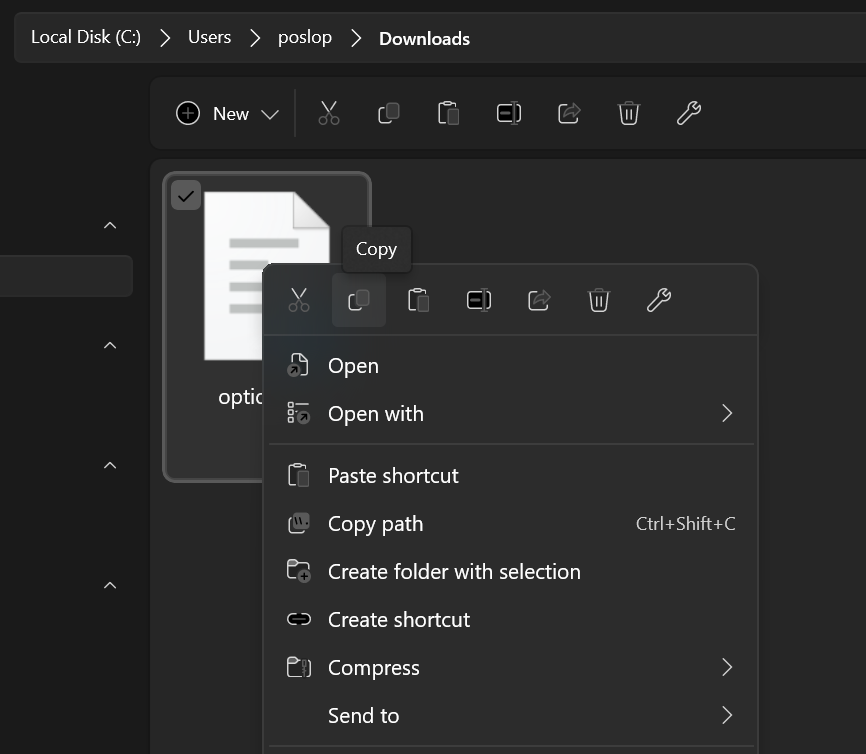Select Copy path from the context menu
Screen dimensions: 866x754
click(376, 524)
